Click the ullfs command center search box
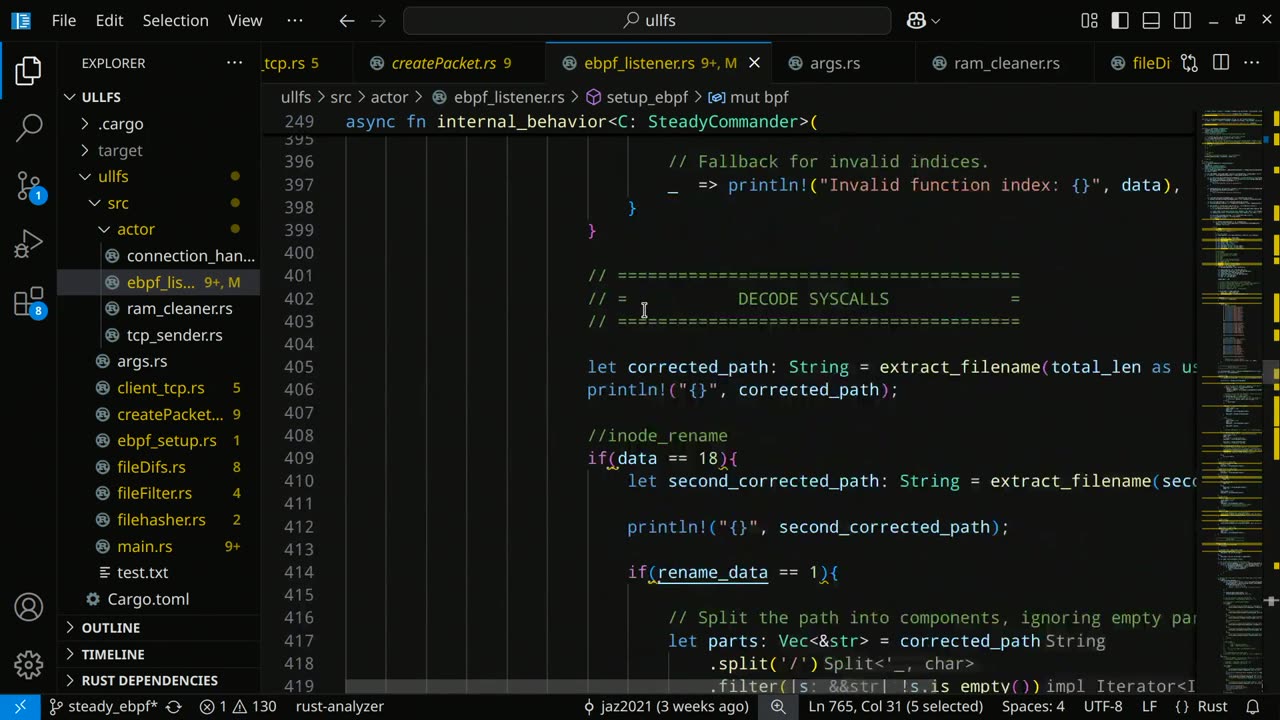Viewport: 1280px width, 720px height. 647,20
